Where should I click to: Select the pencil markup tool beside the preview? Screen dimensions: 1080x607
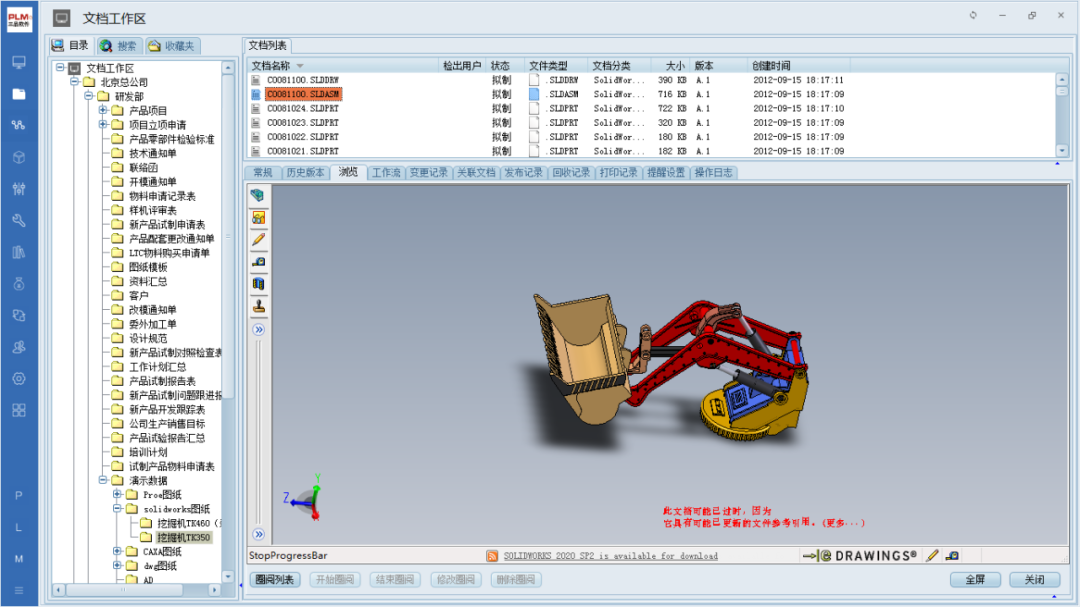(259, 239)
